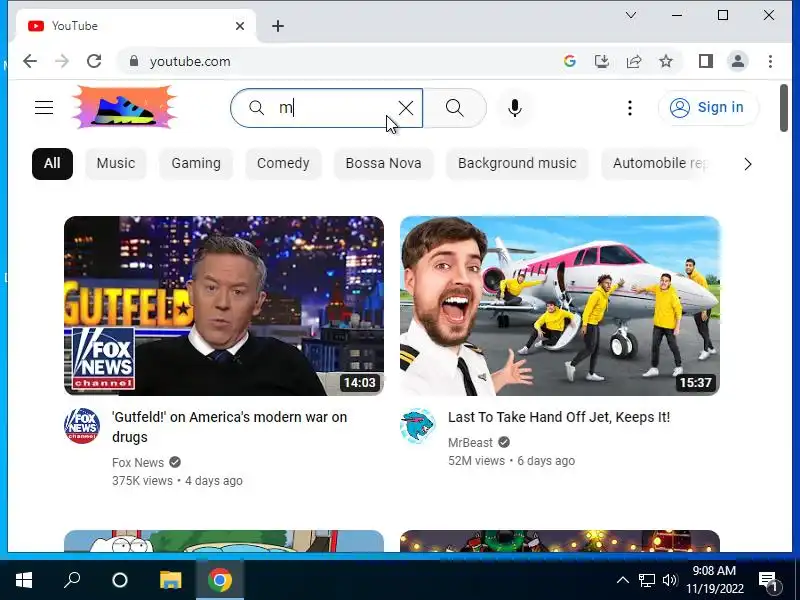Screen dimensions: 800x600
Task: Click the Fox News channel avatar
Action: click(82, 426)
